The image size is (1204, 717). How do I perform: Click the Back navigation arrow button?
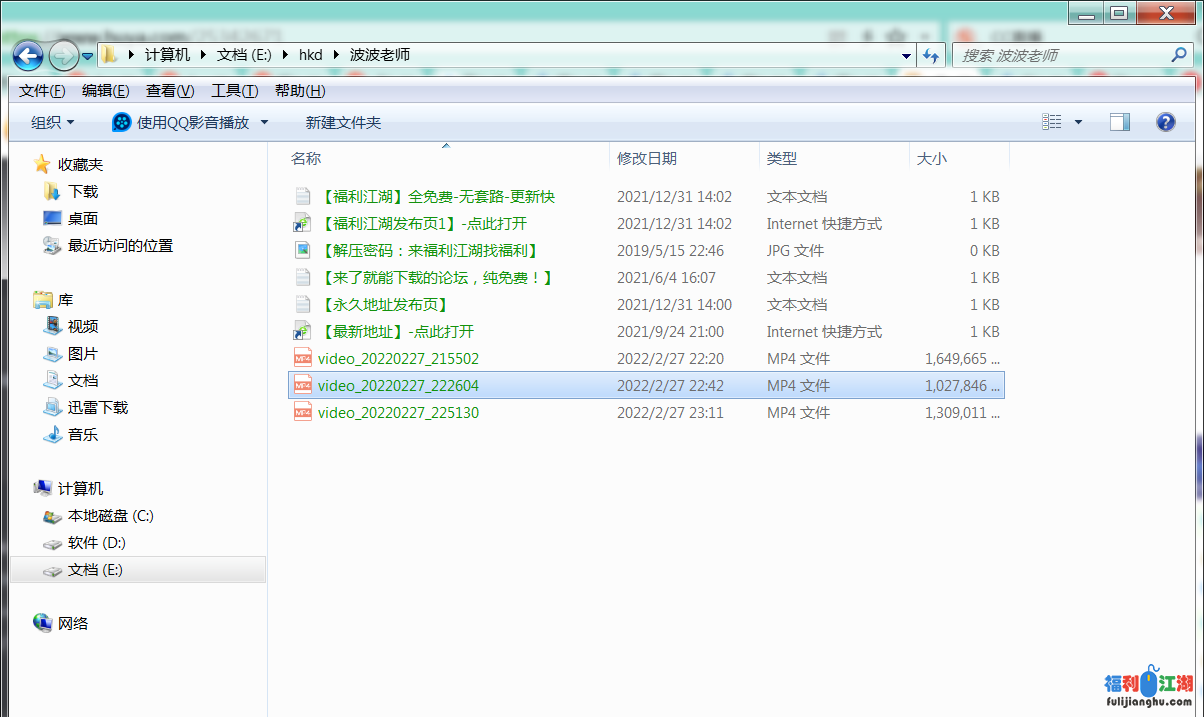point(28,55)
